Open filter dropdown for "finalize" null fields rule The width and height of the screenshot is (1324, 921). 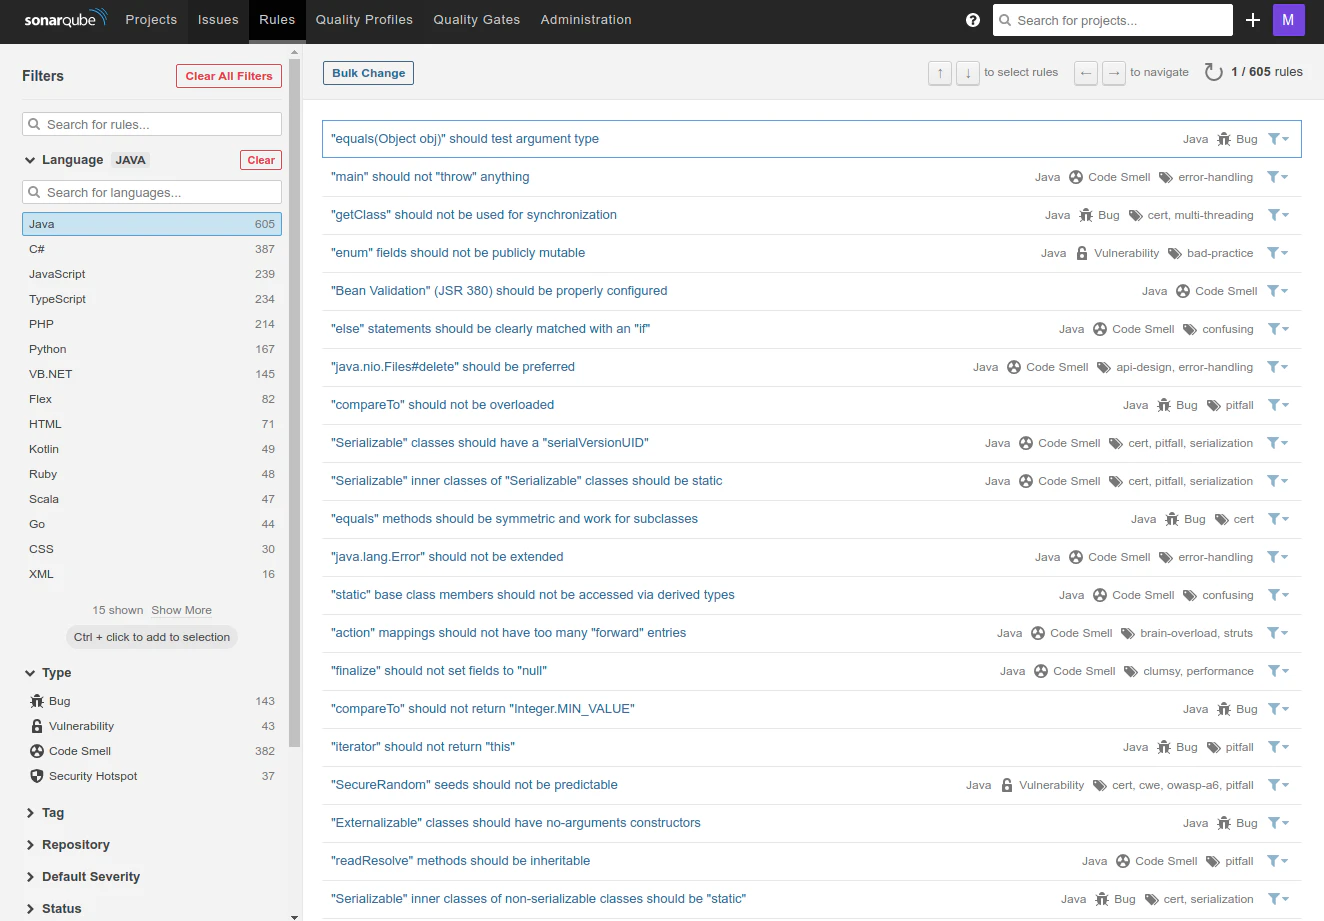click(1278, 671)
